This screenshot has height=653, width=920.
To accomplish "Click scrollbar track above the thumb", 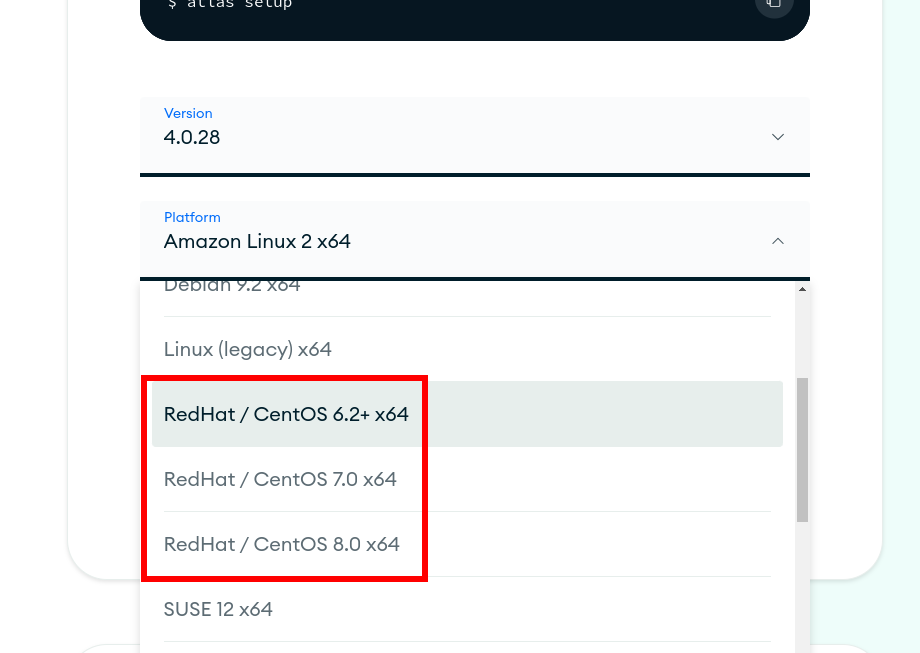I will tap(802, 335).
